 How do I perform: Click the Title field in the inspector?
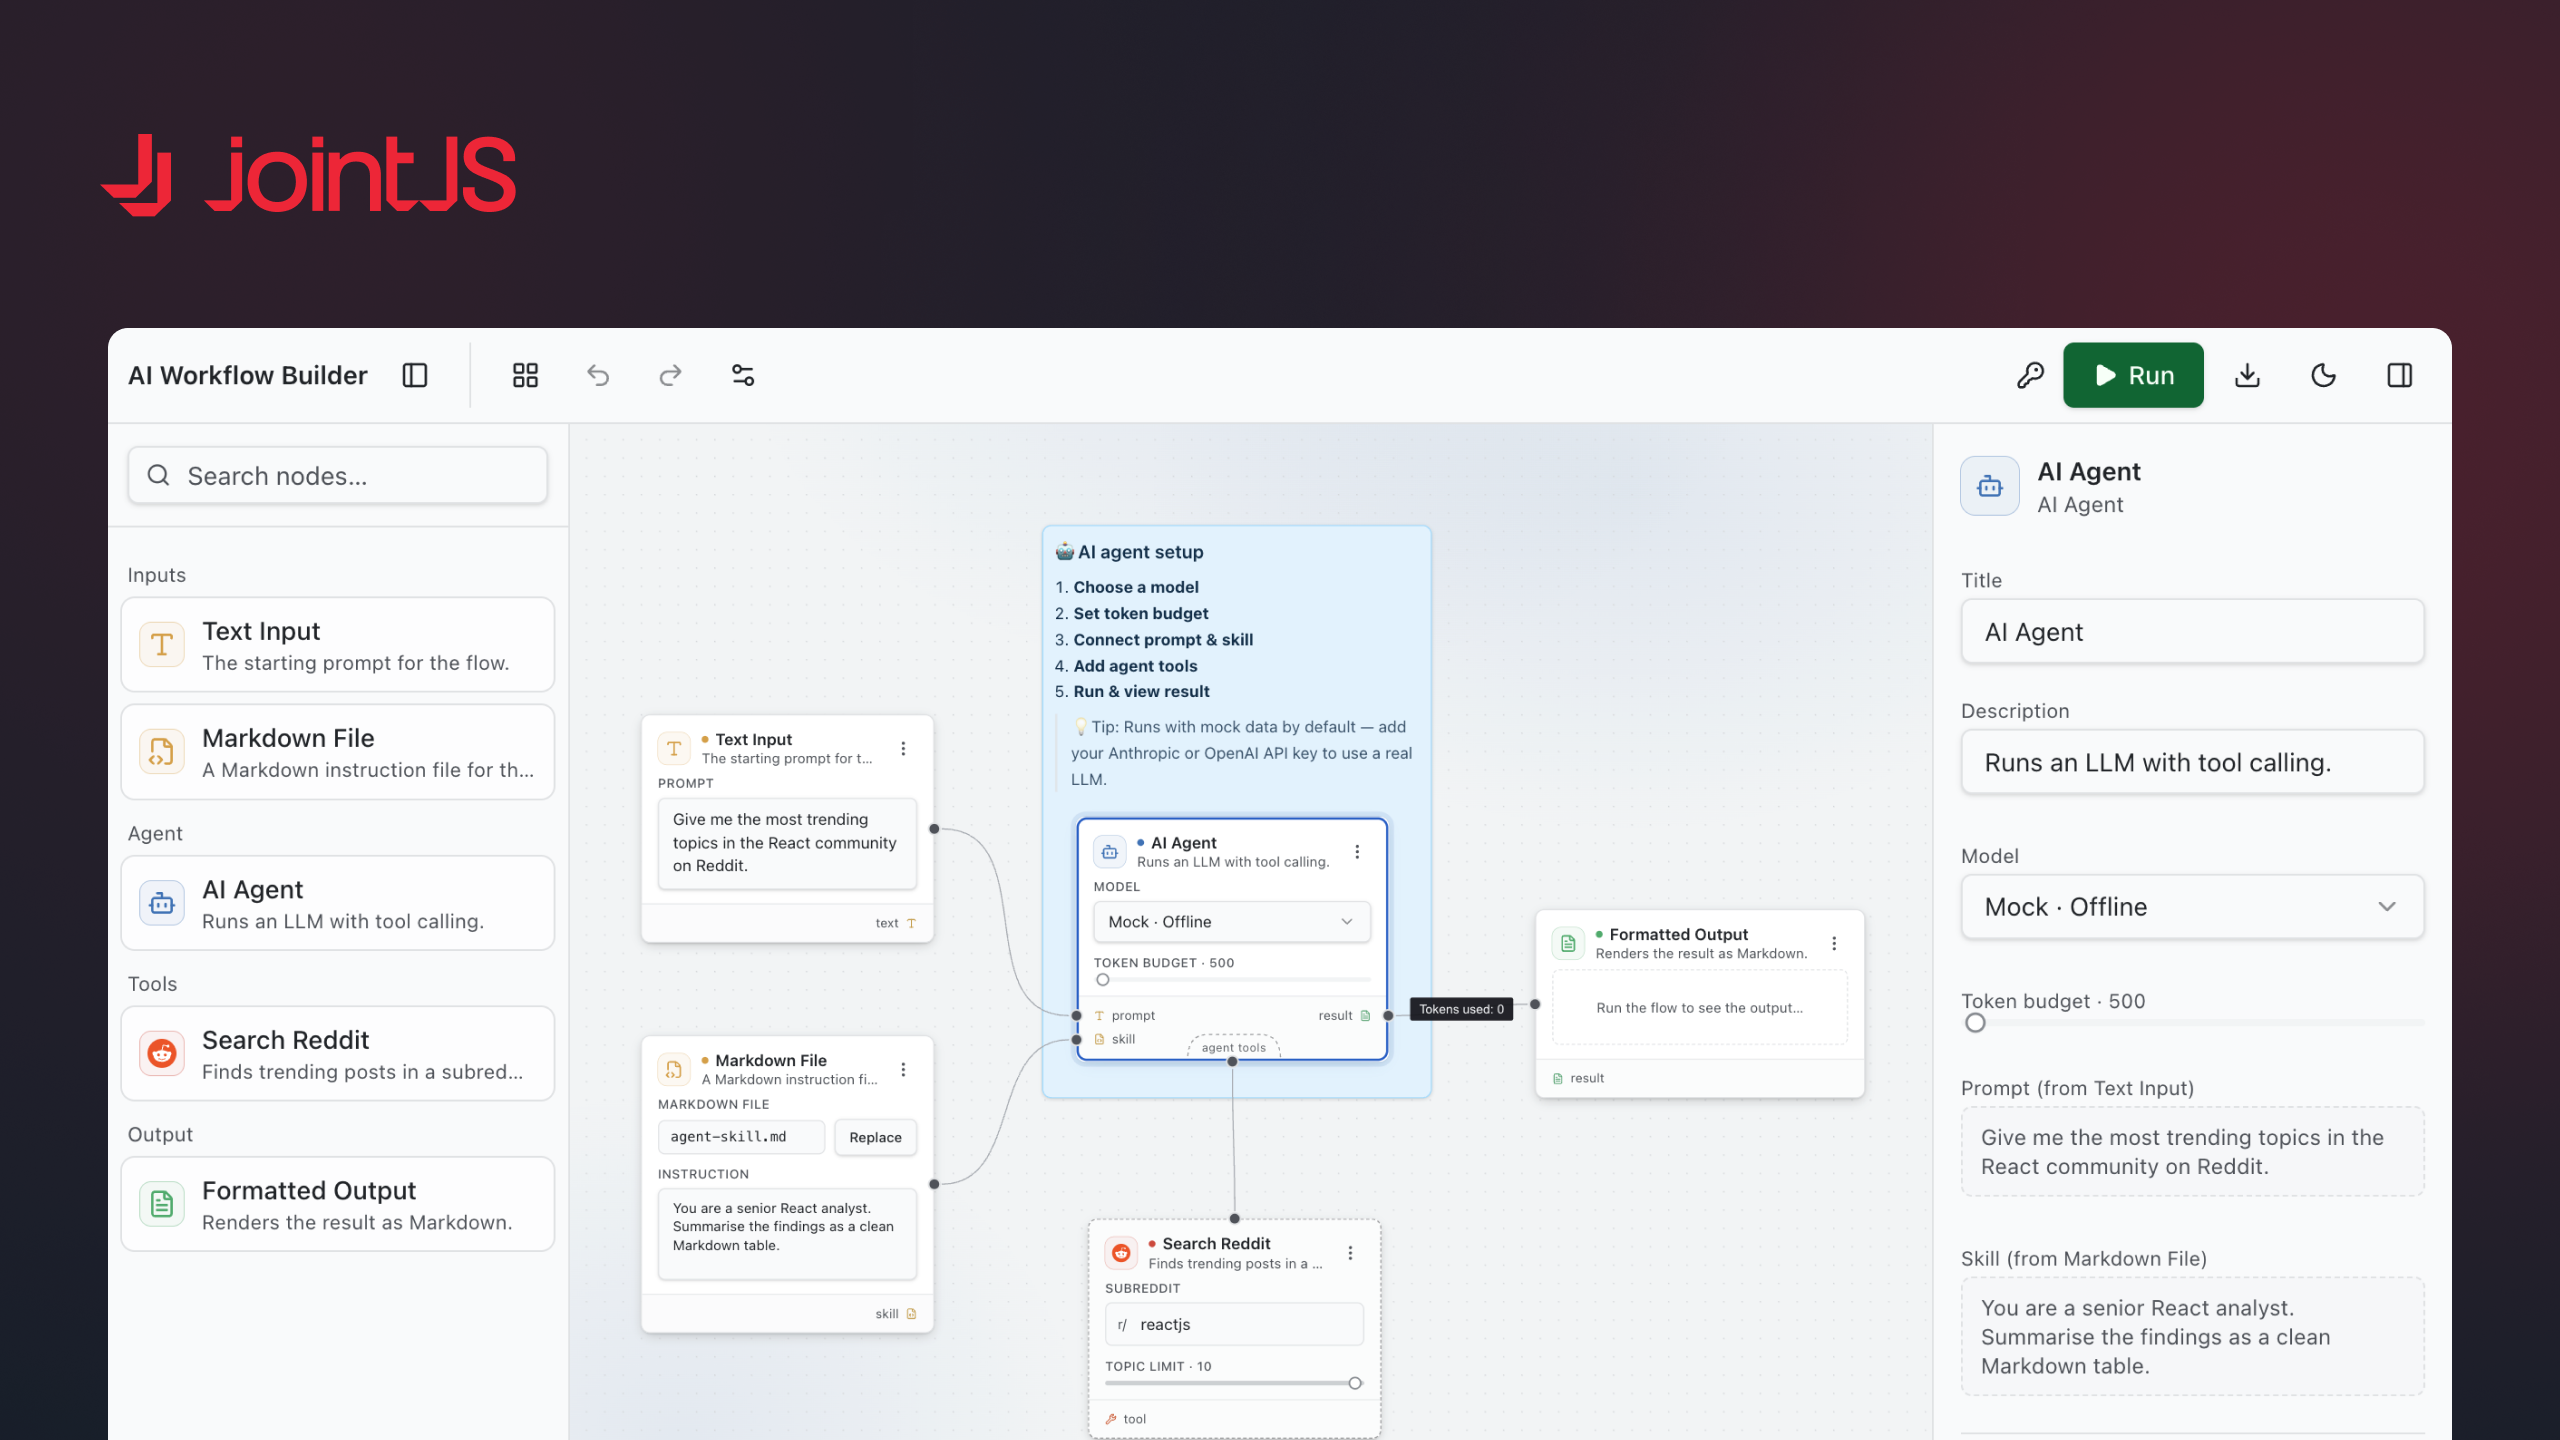(2192, 632)
